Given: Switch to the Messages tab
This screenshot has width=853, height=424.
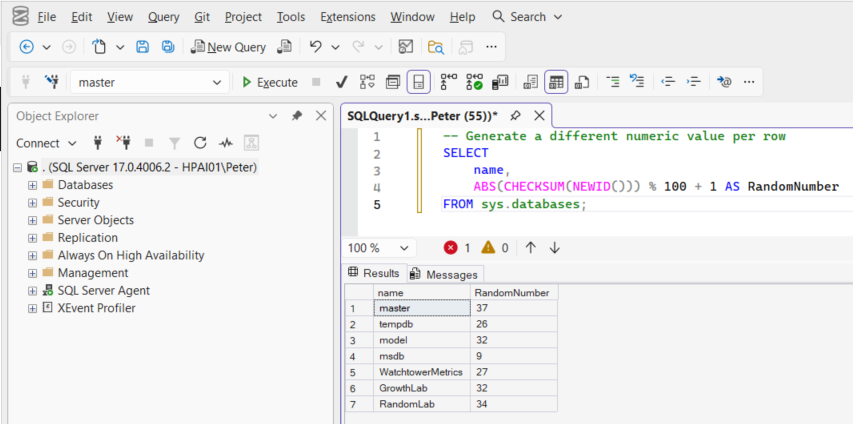Looking at the screenshot, I should [x=444, y=274].
